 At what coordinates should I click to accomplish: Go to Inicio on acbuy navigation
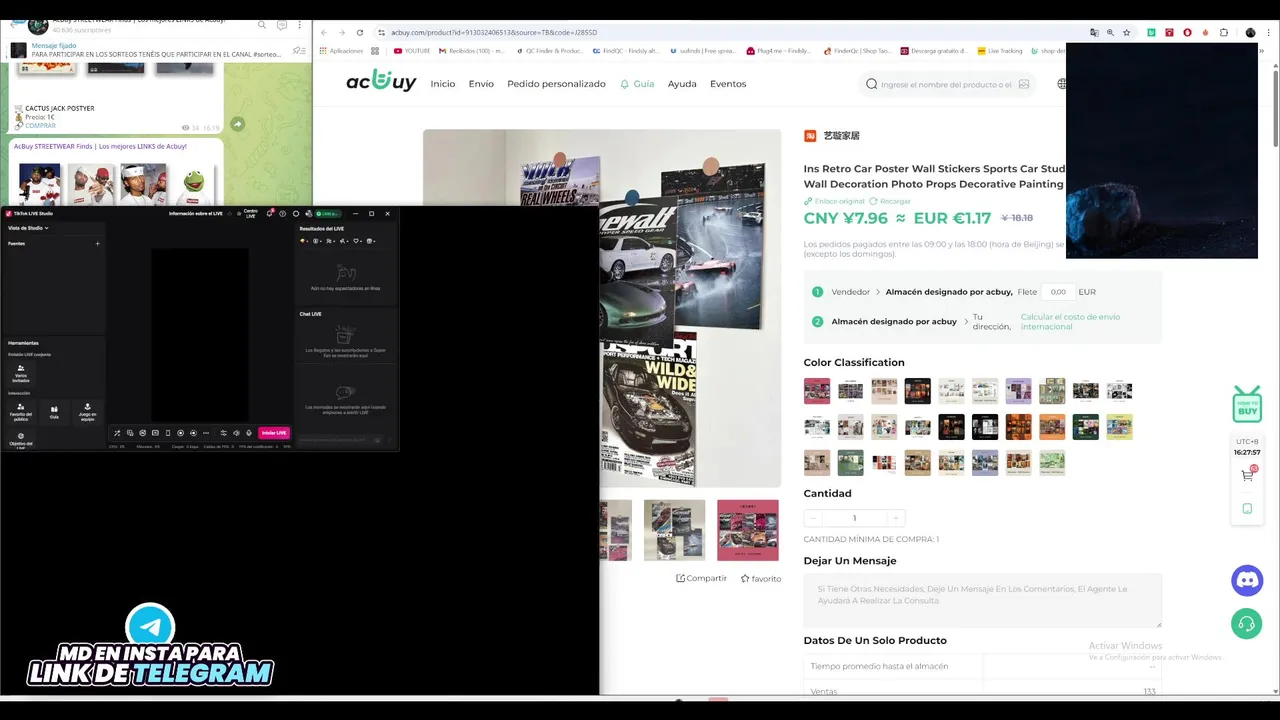[x=443, y=84]
